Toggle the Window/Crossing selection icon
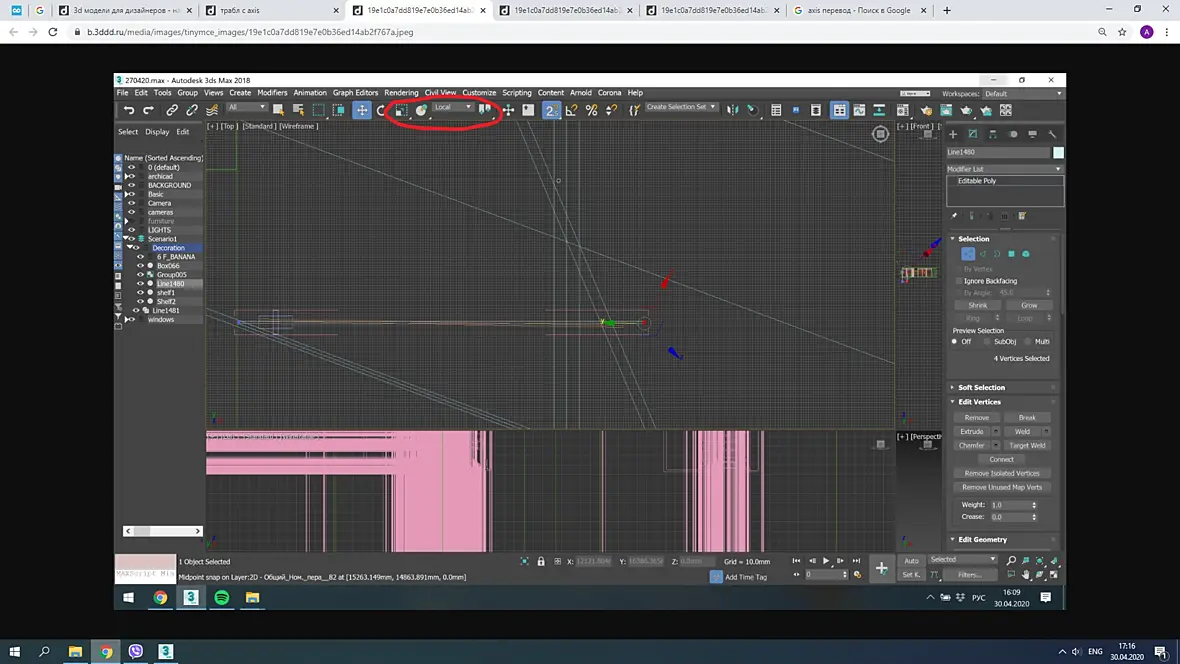This screenshot has width=1180, height=664. tap(339, 111)
